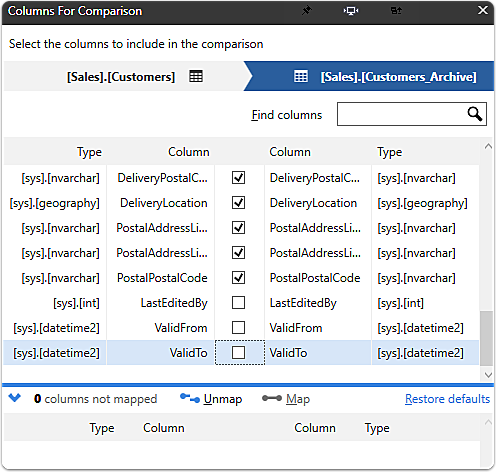The height and width of the screenshot is (472, 496).
Task: Check the LastEditedBy checkbox
Action: [x=238, y=303]
